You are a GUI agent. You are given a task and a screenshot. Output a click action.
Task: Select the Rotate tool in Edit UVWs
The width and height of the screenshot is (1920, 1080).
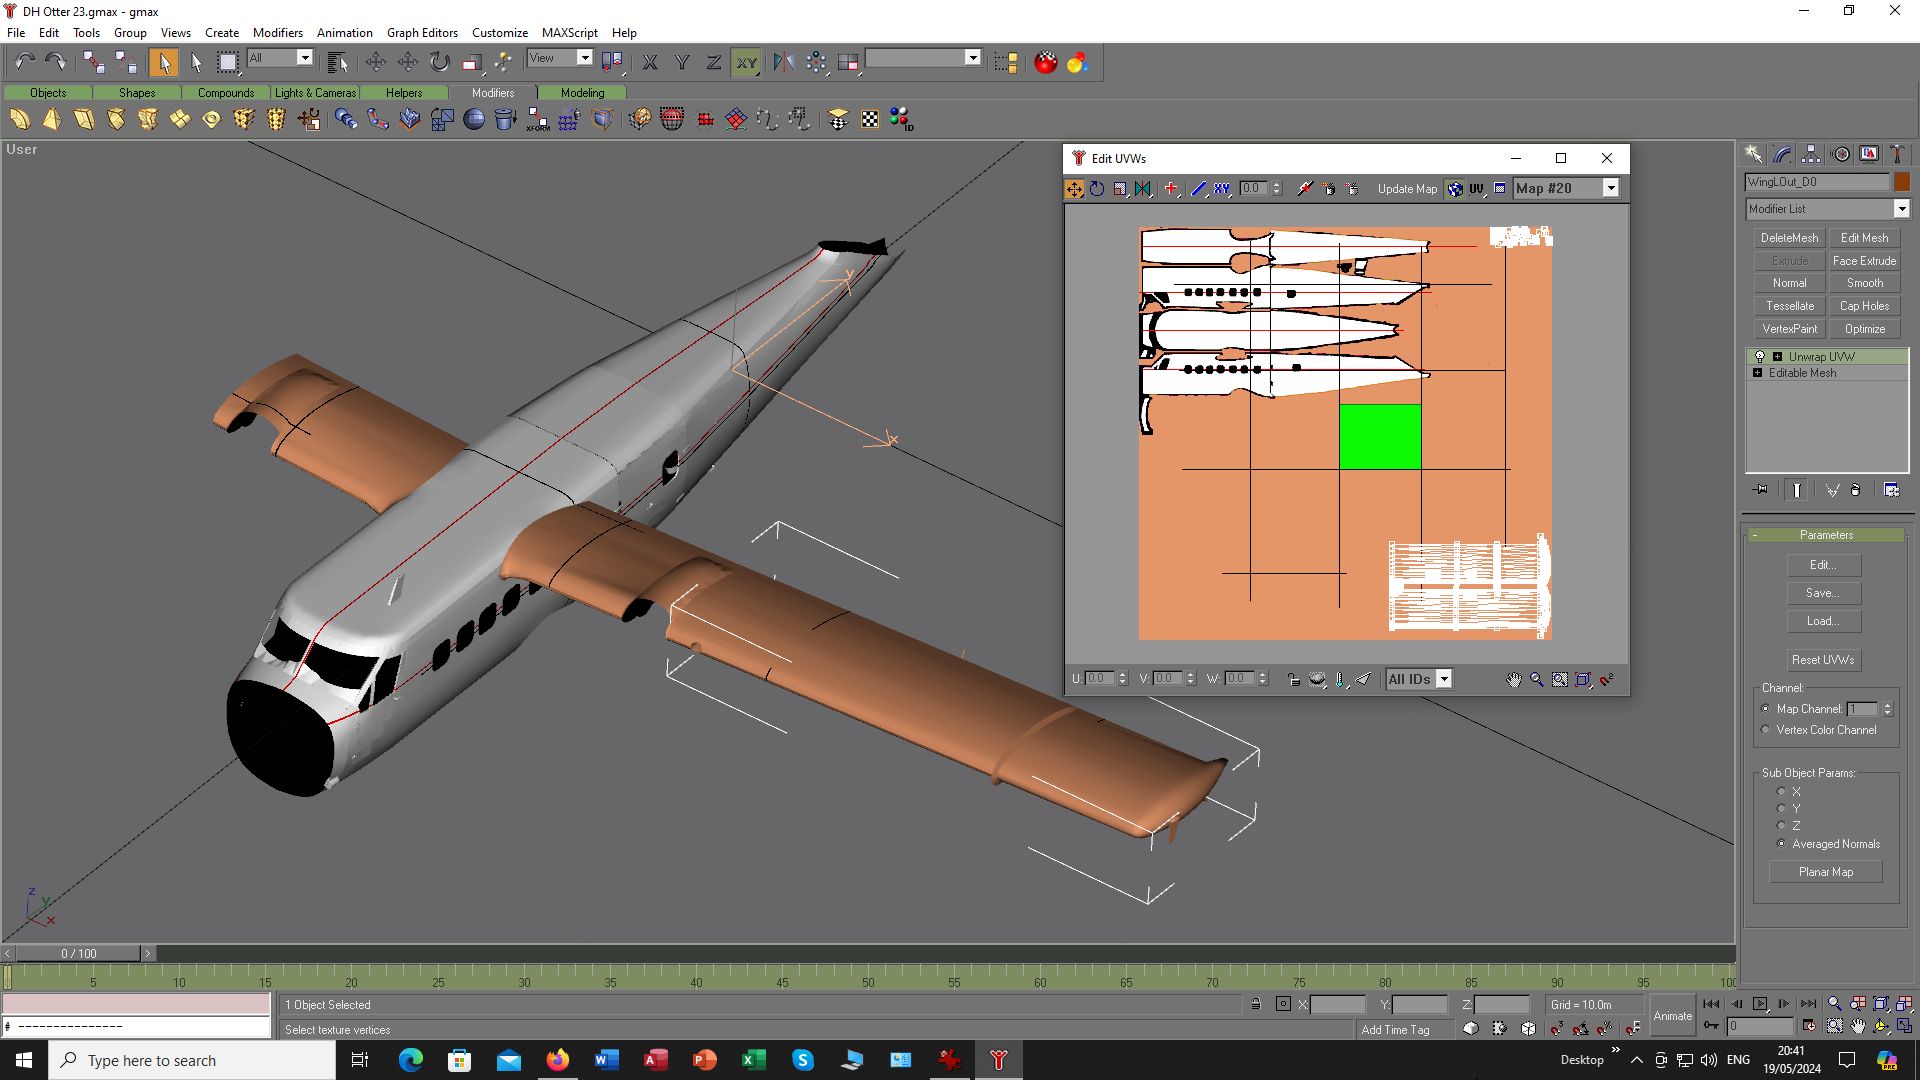coord(1097,188)
